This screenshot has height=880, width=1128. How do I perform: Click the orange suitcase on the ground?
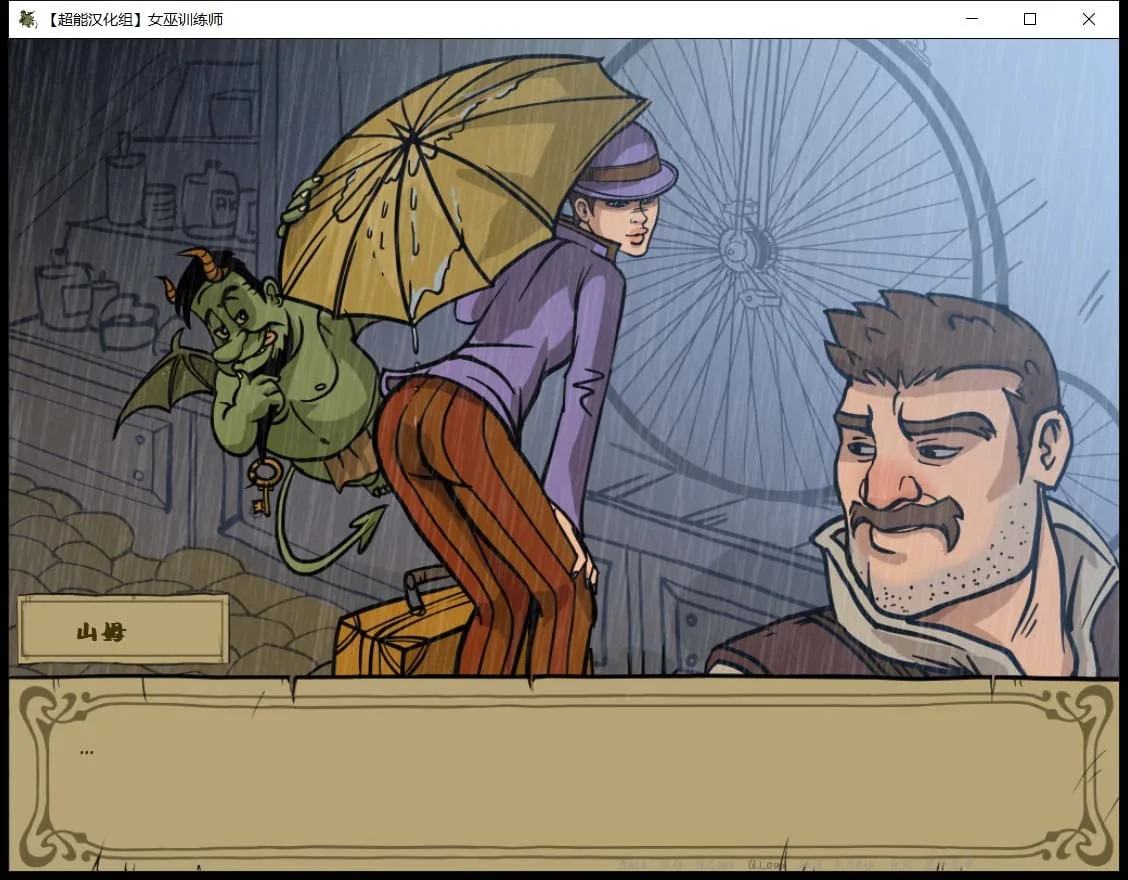(x=403, y=625)
